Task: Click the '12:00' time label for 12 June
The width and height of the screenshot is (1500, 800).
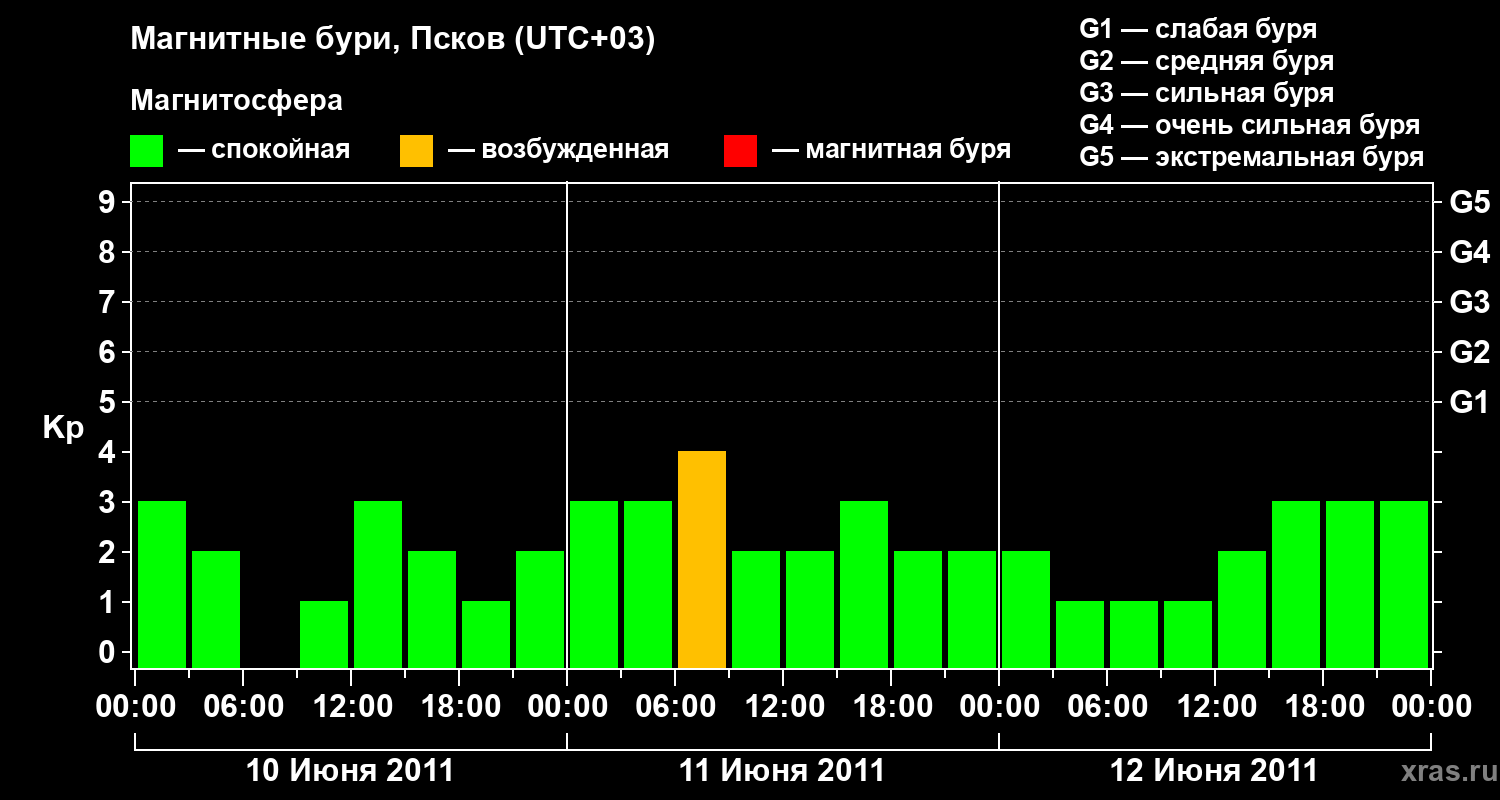Action: coord(1215,707)
